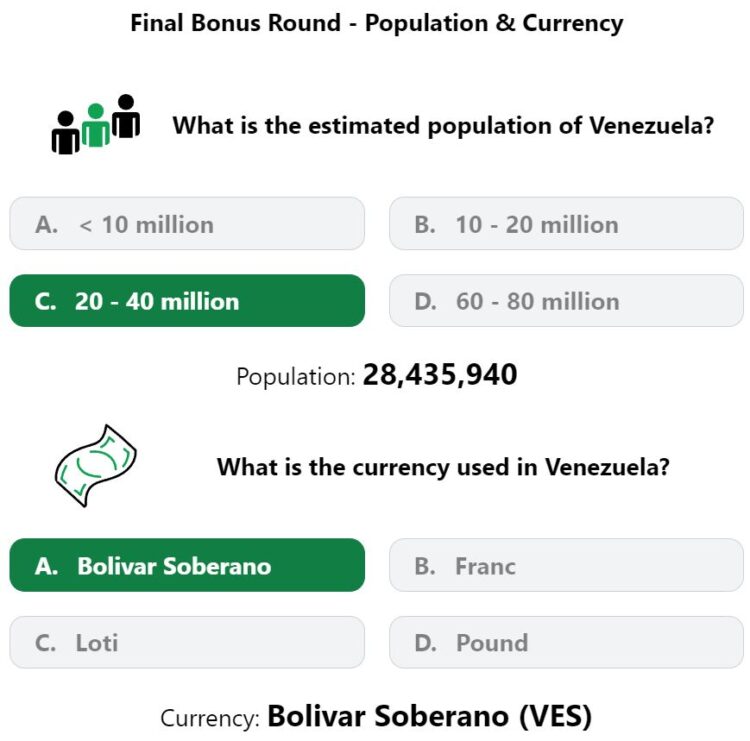Click the Venezuela currency question text
750x741 pixels.
coord(443,467)
